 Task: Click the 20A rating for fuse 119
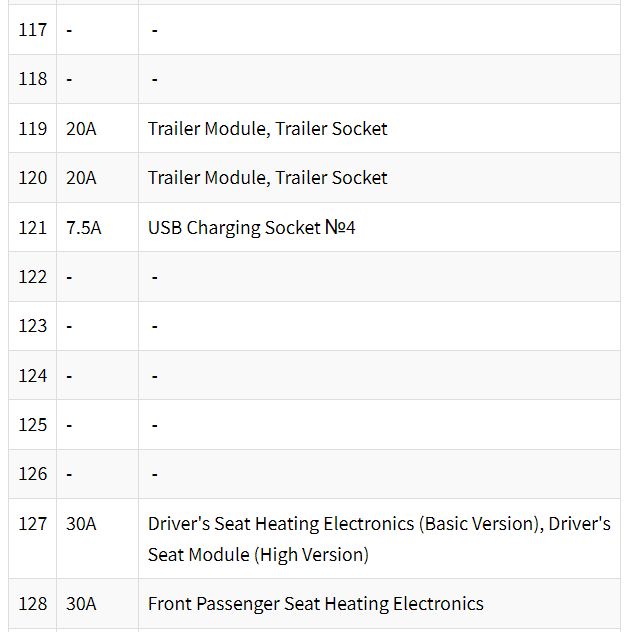point(81,129)
